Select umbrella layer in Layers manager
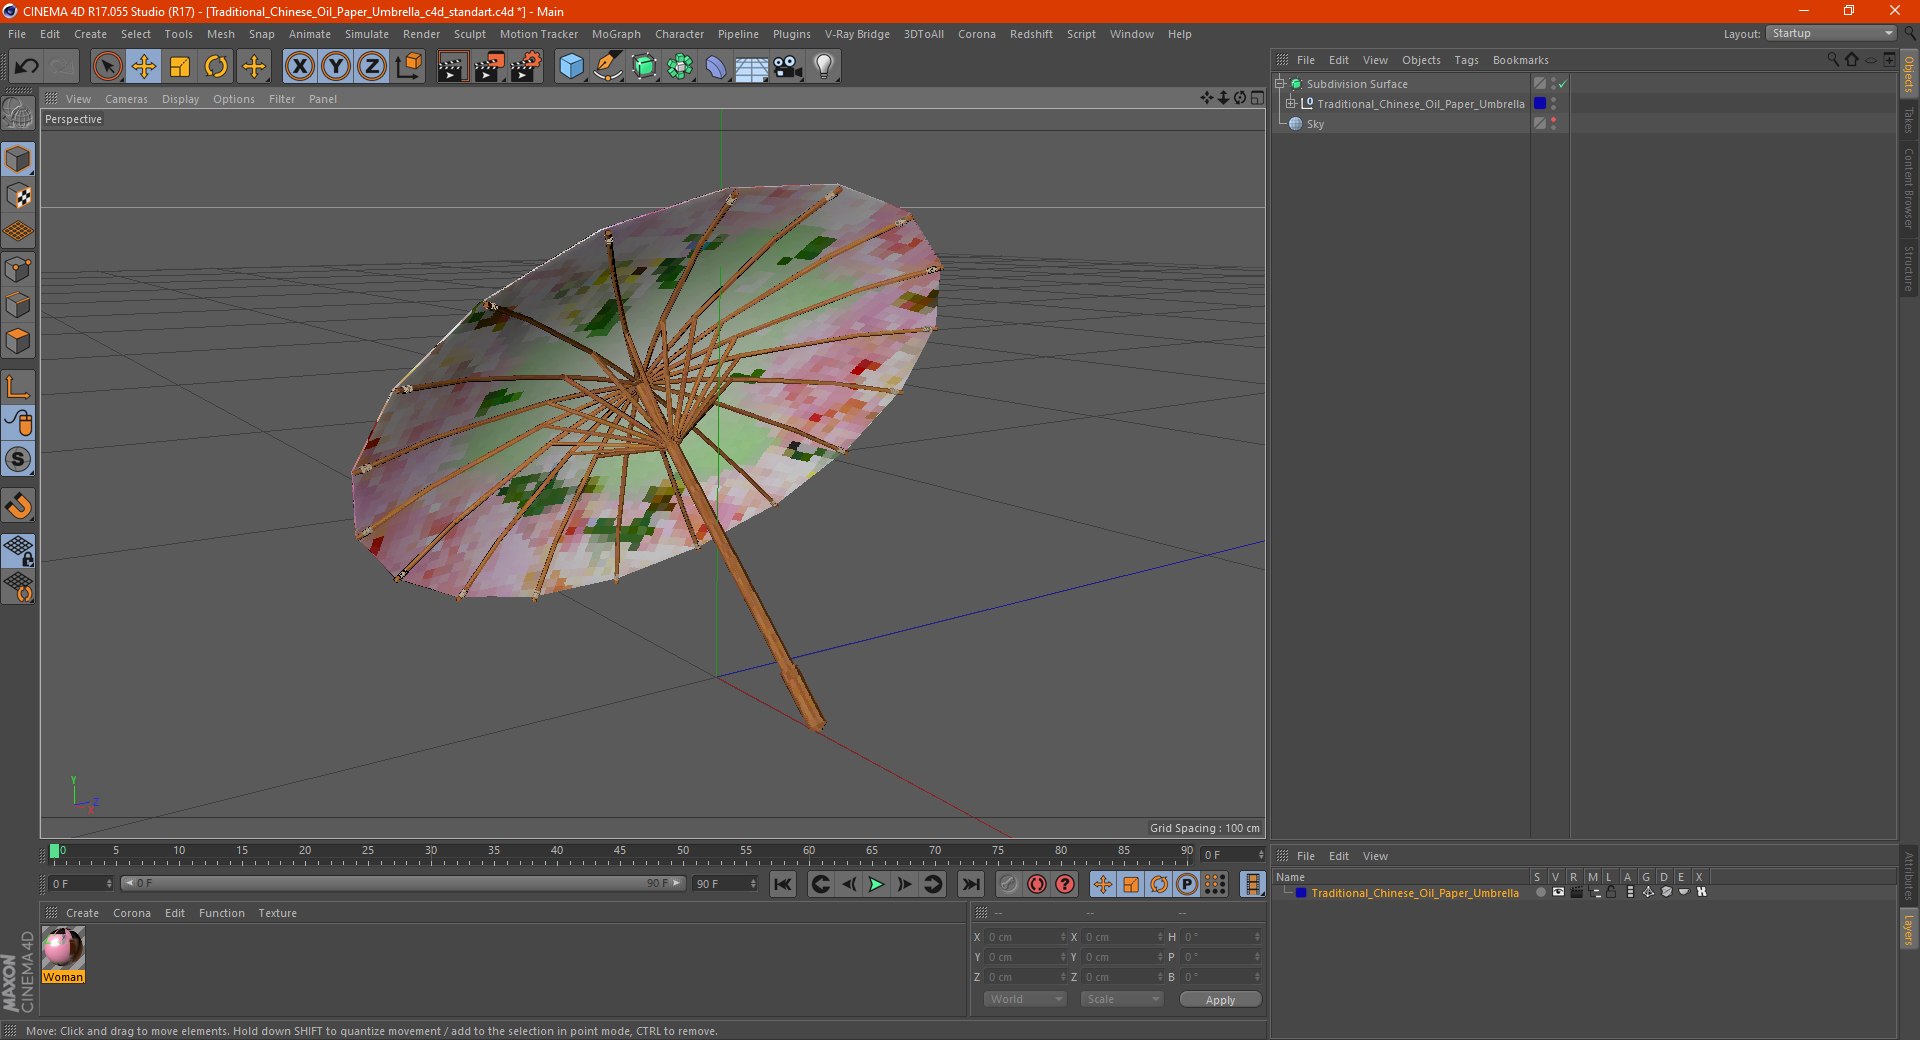Viewport: 1920px width, 1040px height. point(1414,893)
